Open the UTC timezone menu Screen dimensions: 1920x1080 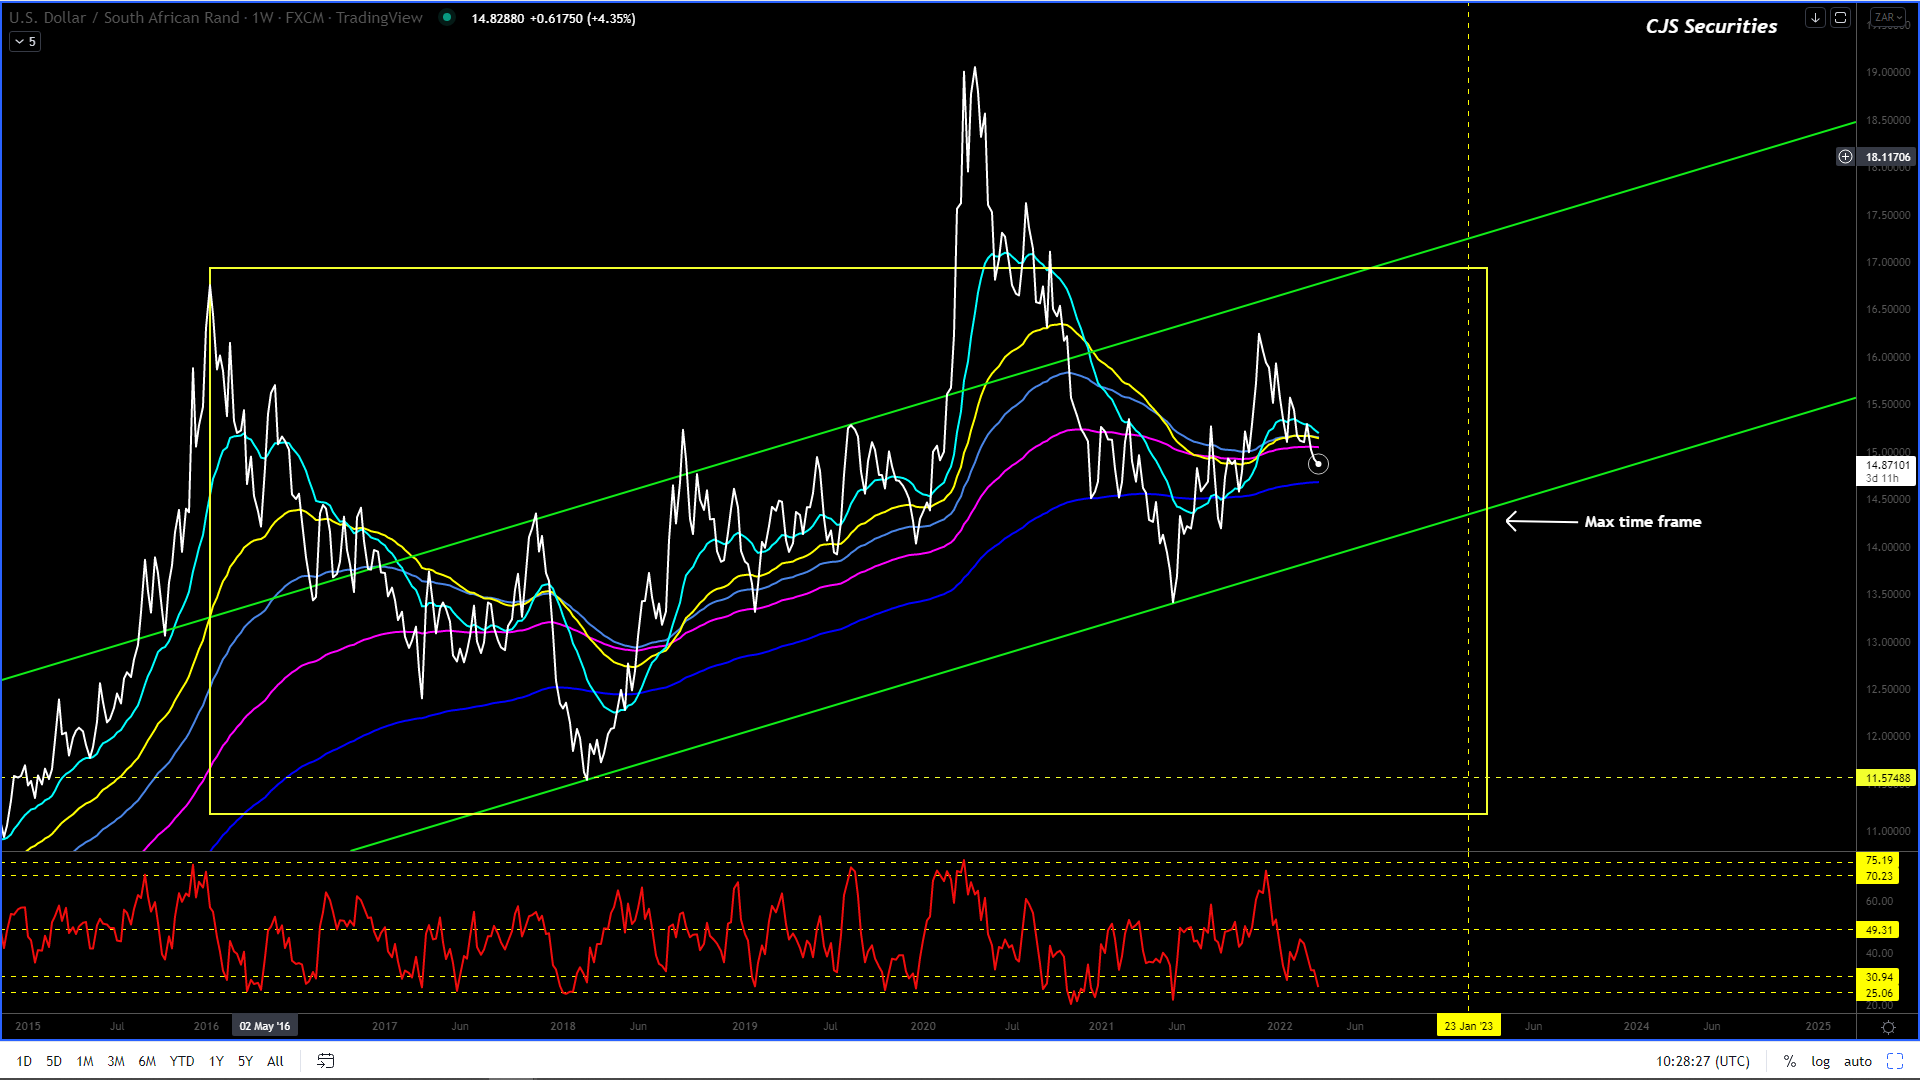[1703, 1061]
